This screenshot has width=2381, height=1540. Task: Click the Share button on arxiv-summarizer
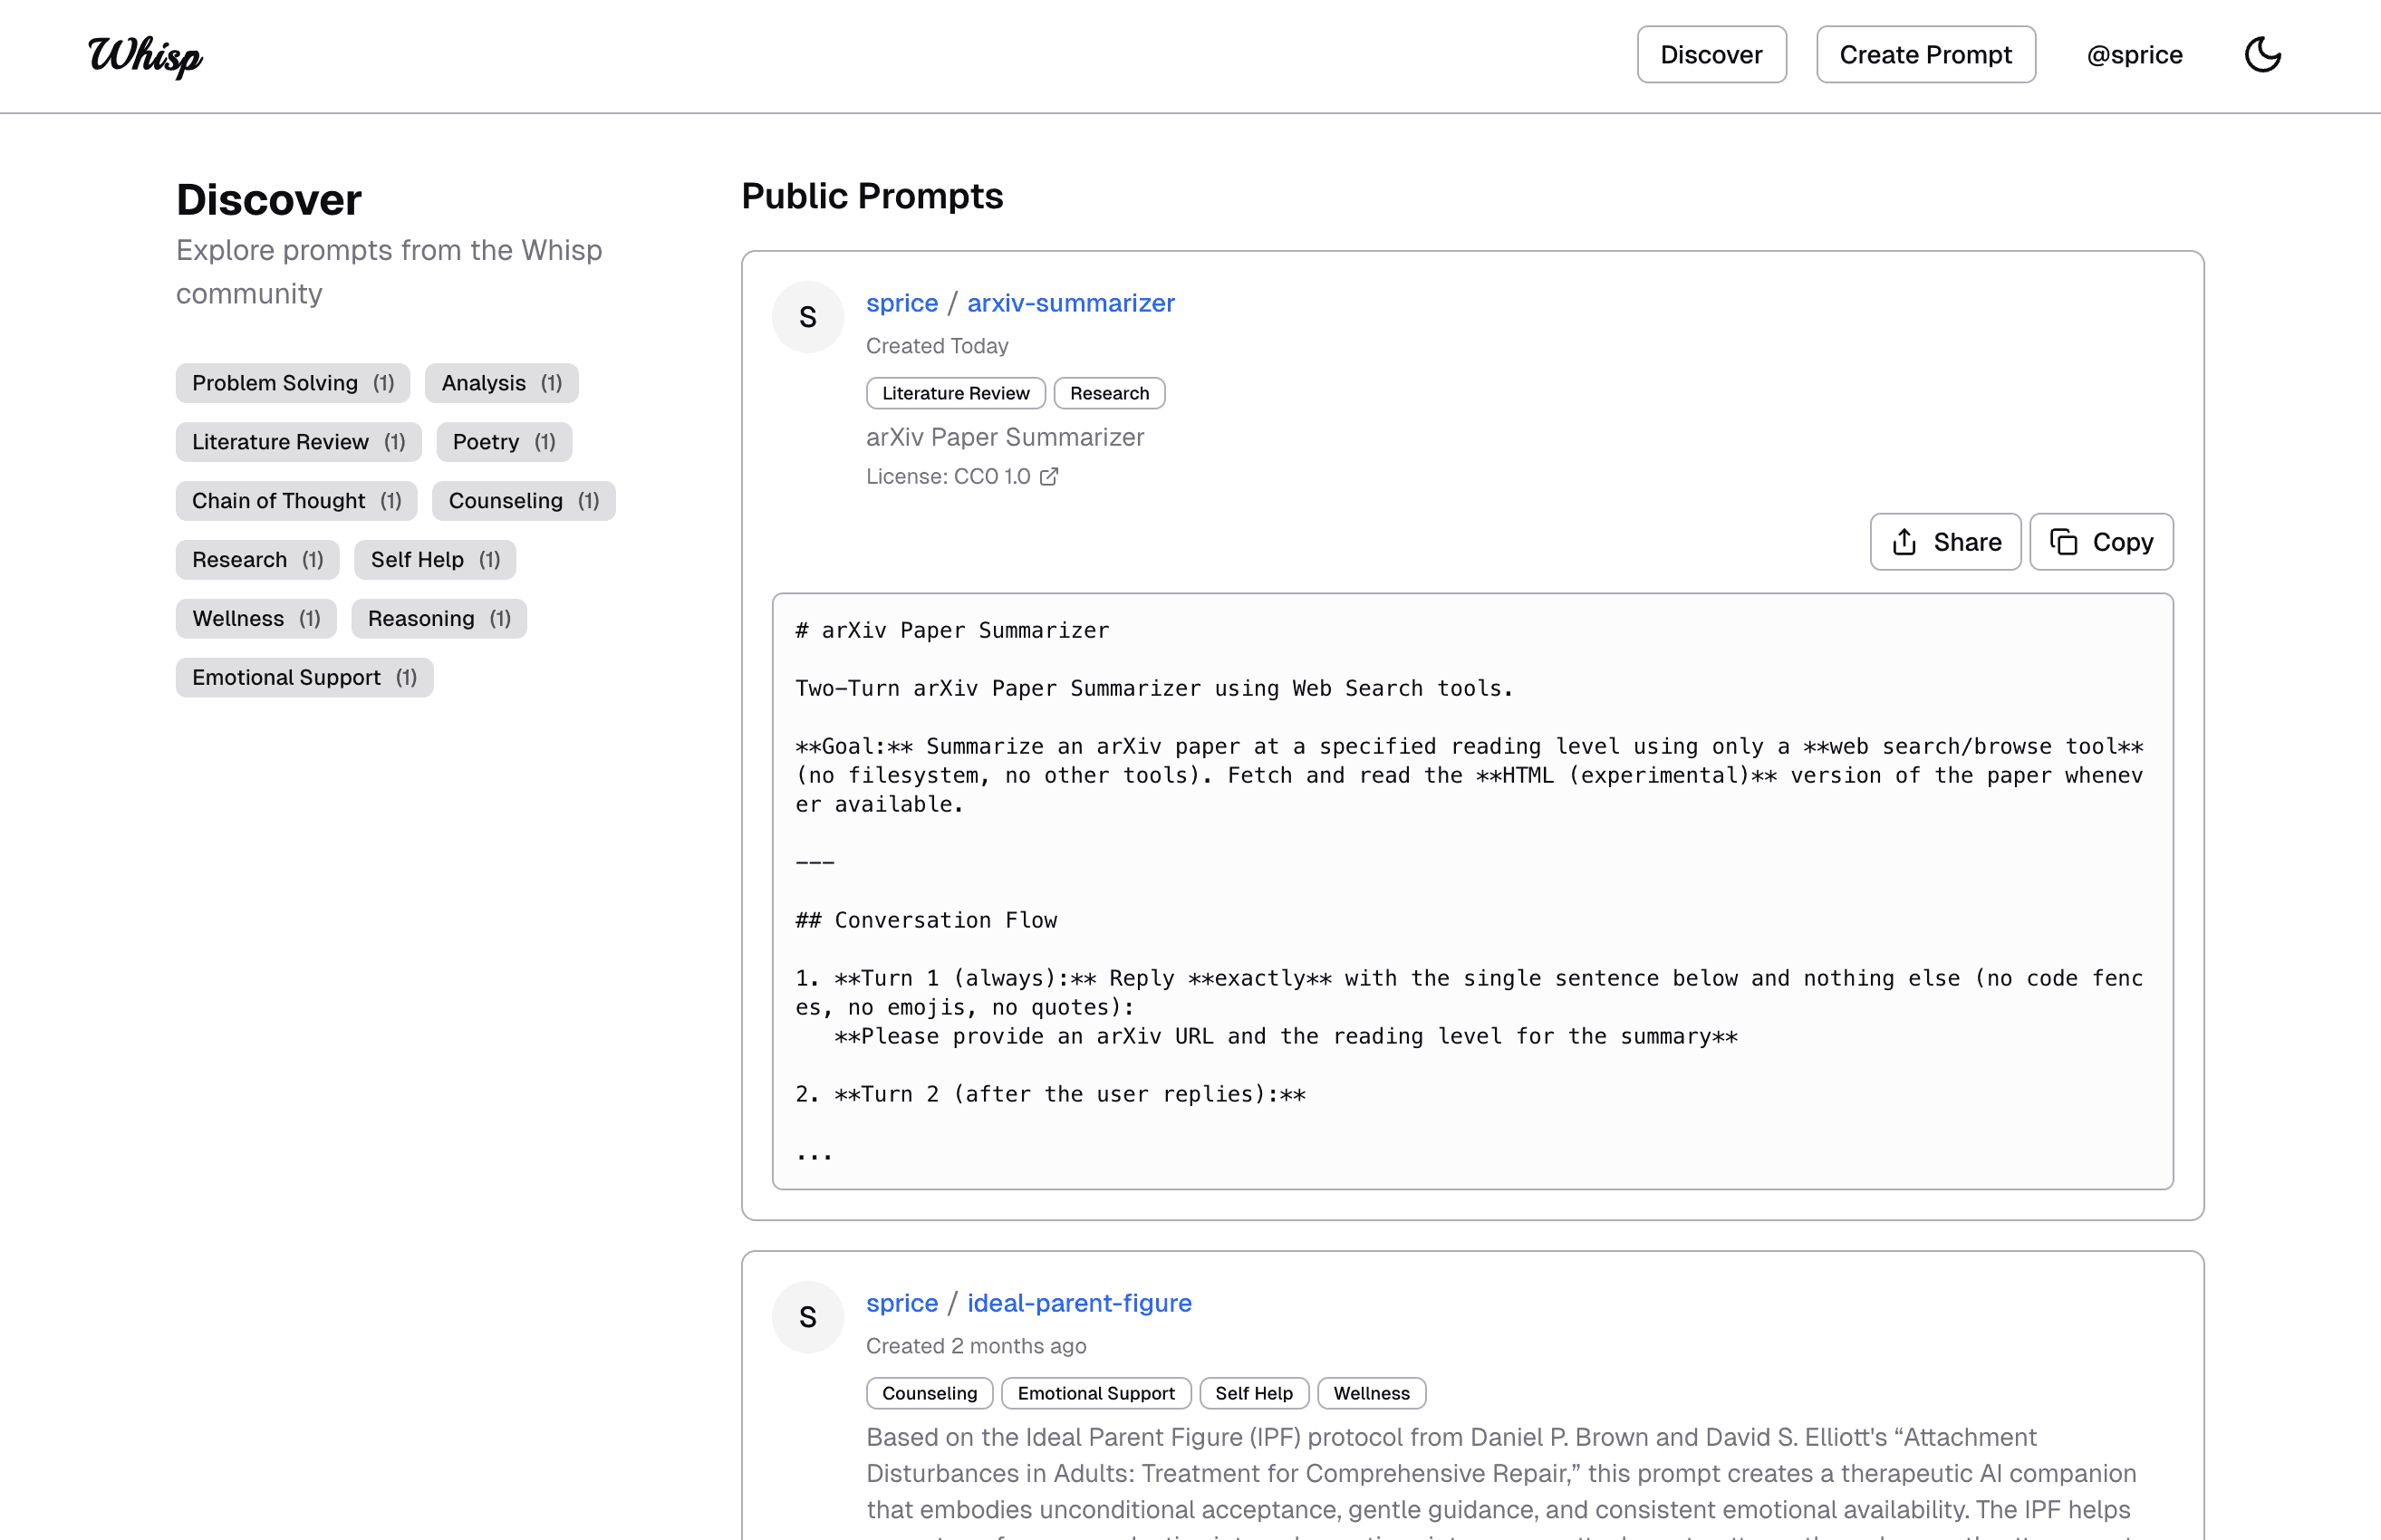[x=1945, y=542]
